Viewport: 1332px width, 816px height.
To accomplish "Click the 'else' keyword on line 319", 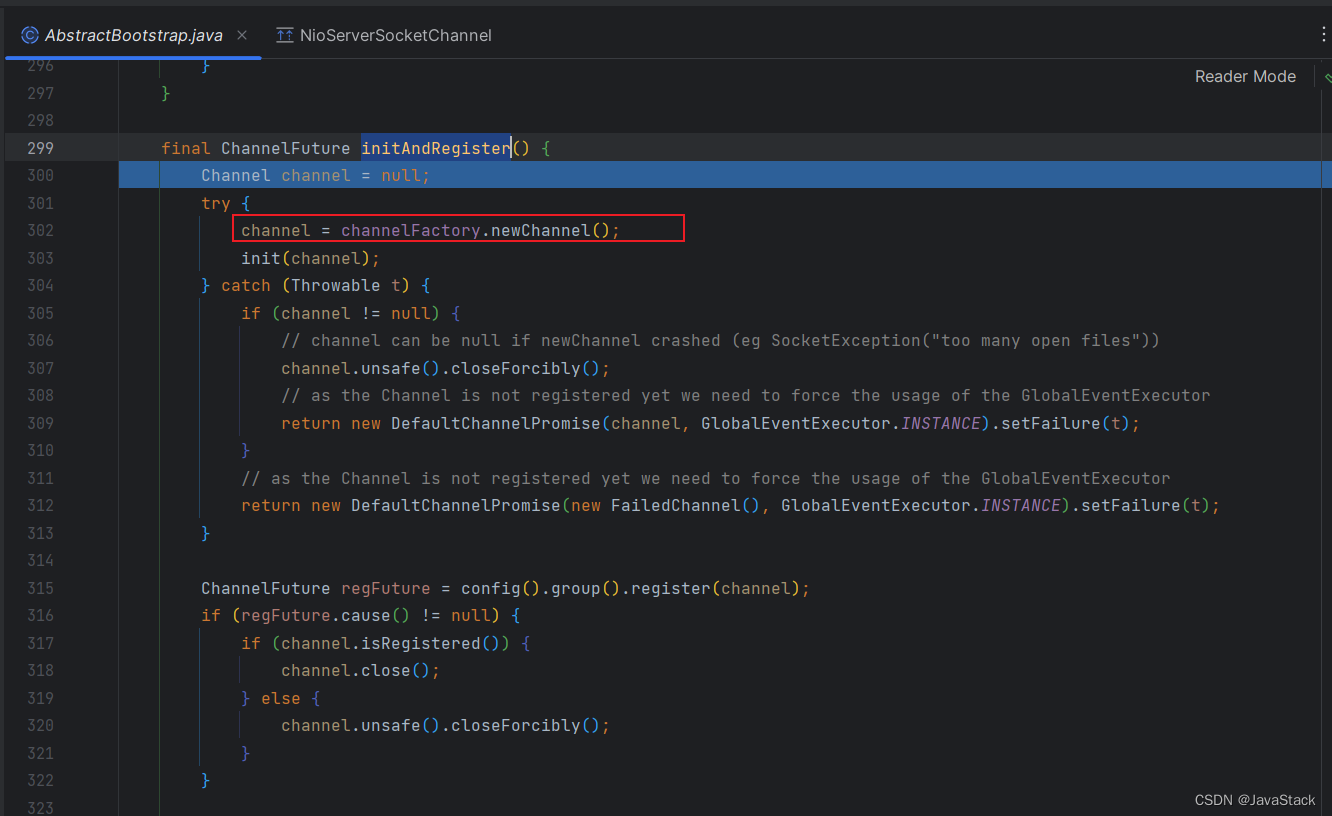I will [280, 698].
